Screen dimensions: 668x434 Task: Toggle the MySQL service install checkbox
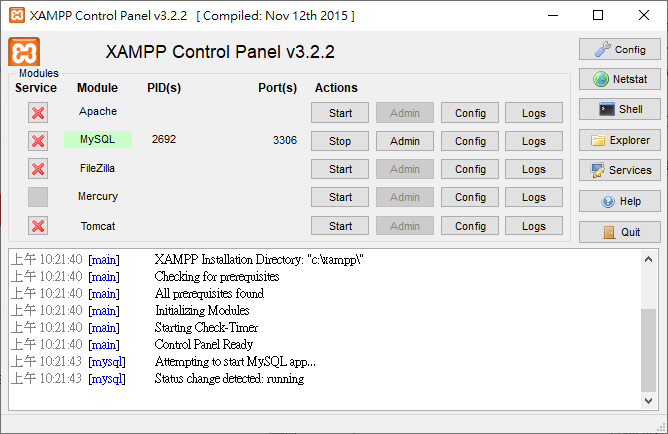click(x=38, y=141)
